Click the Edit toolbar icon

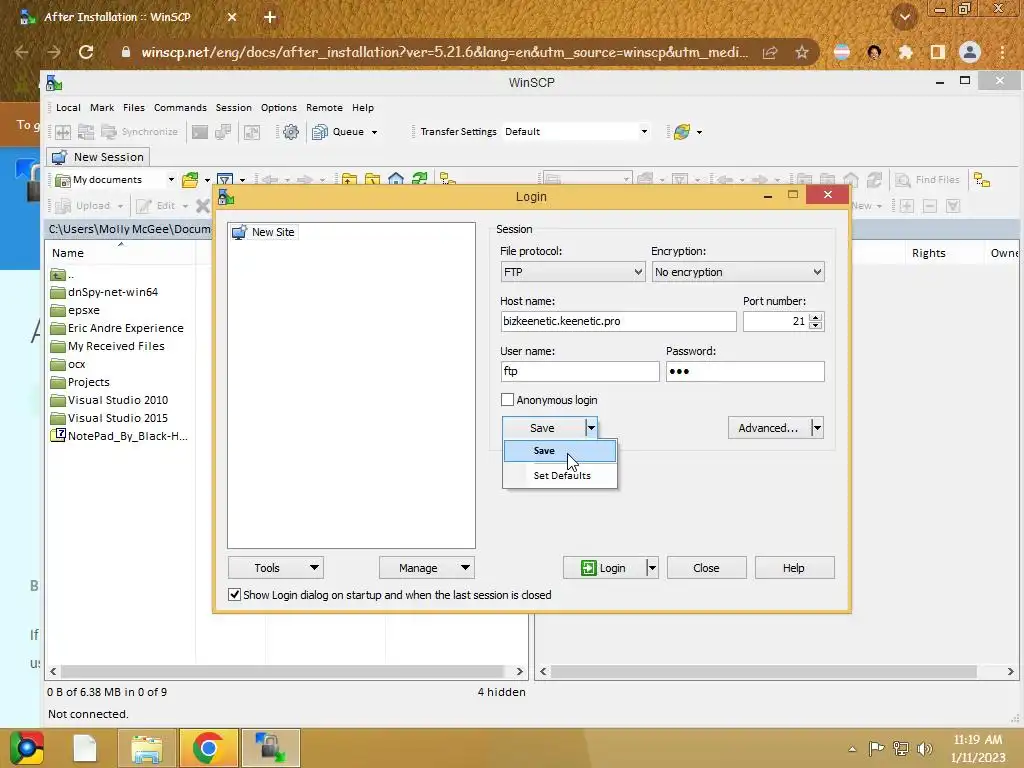click(x=144, y=206)
